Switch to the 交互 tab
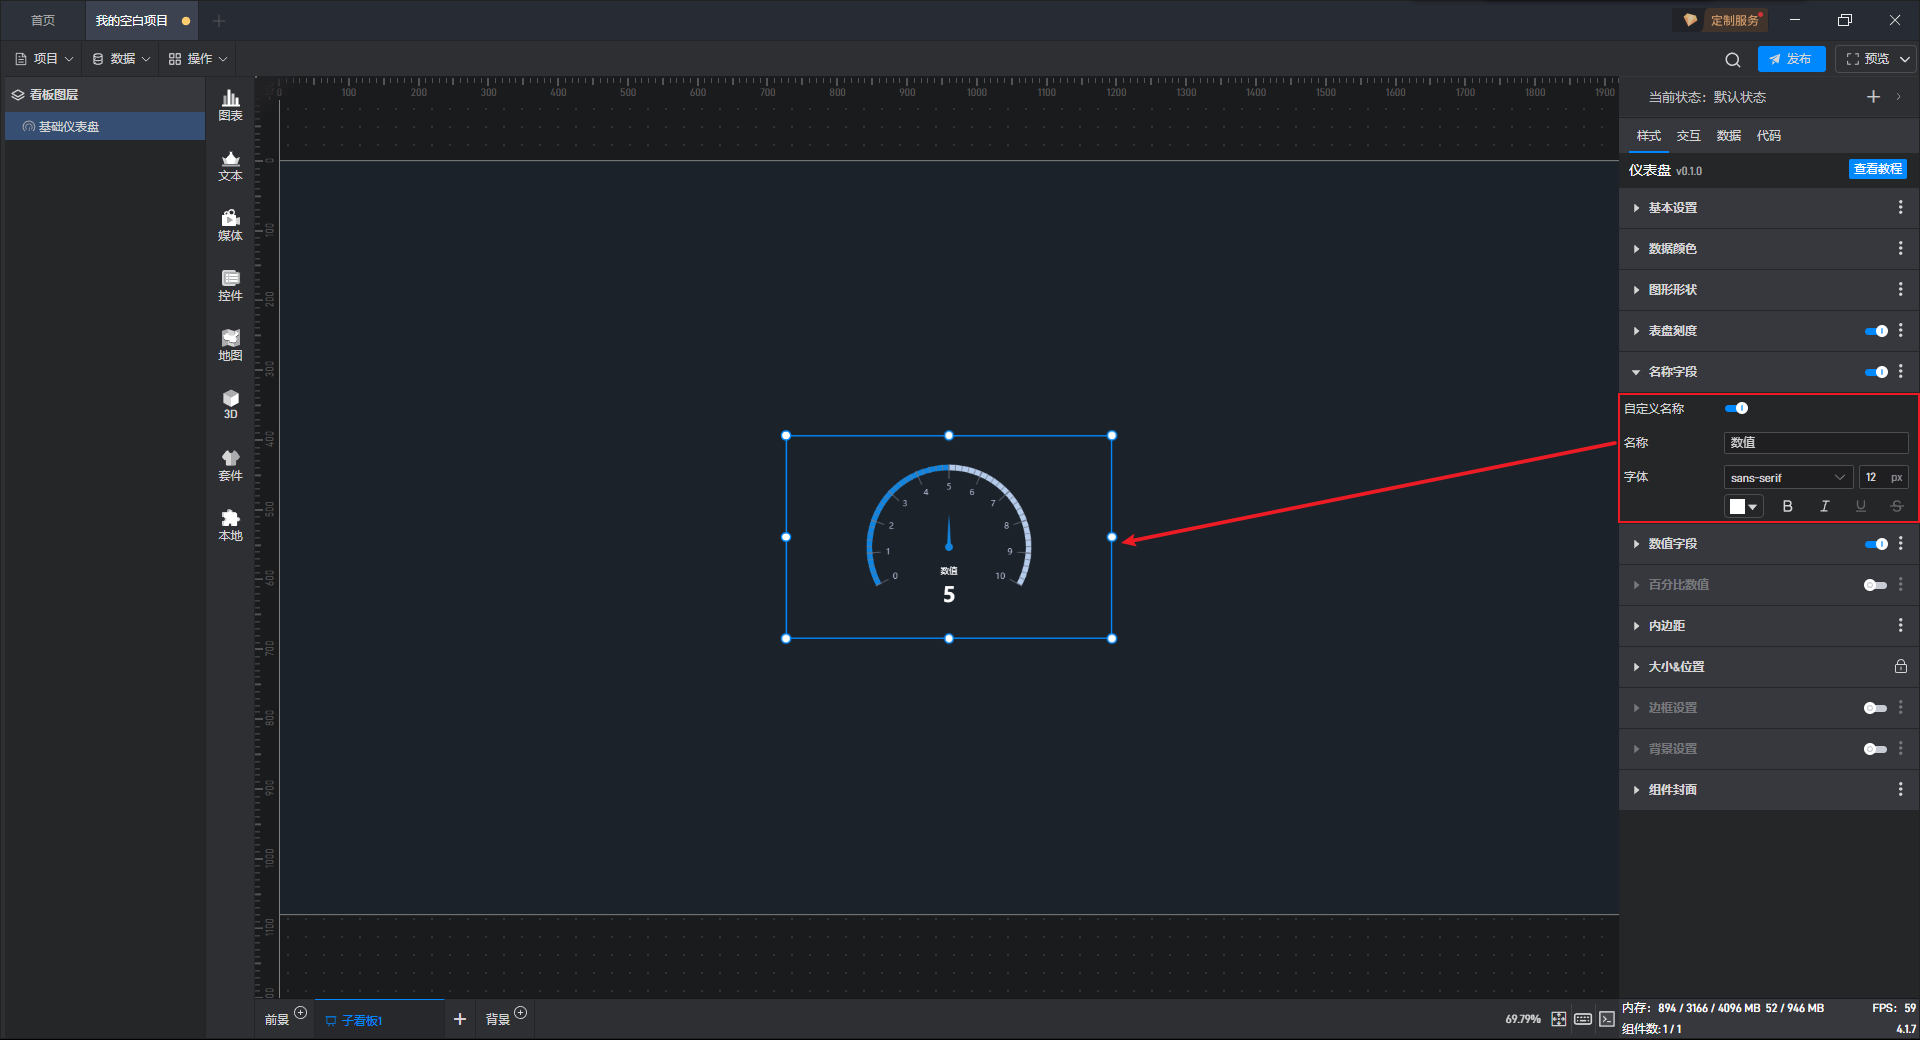The image size is (1920, 1040). point(1688,136)
